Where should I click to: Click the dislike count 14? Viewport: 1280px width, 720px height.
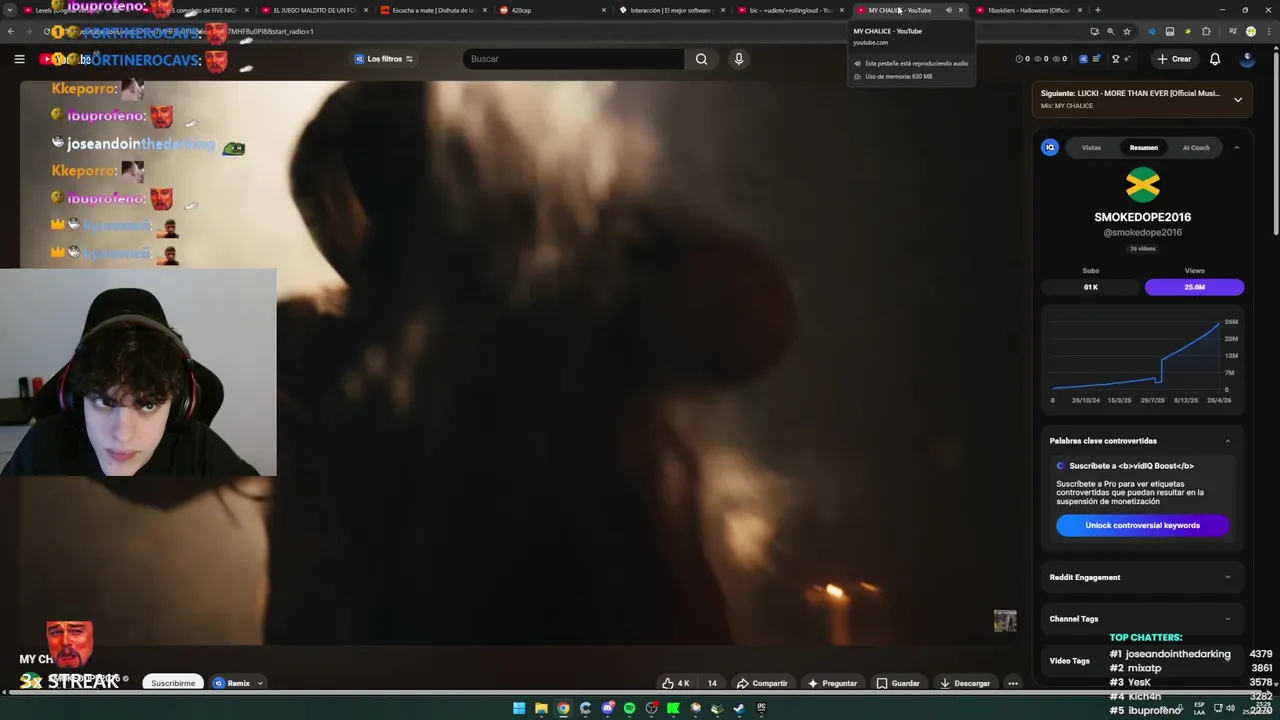click(x=712, y=683)
